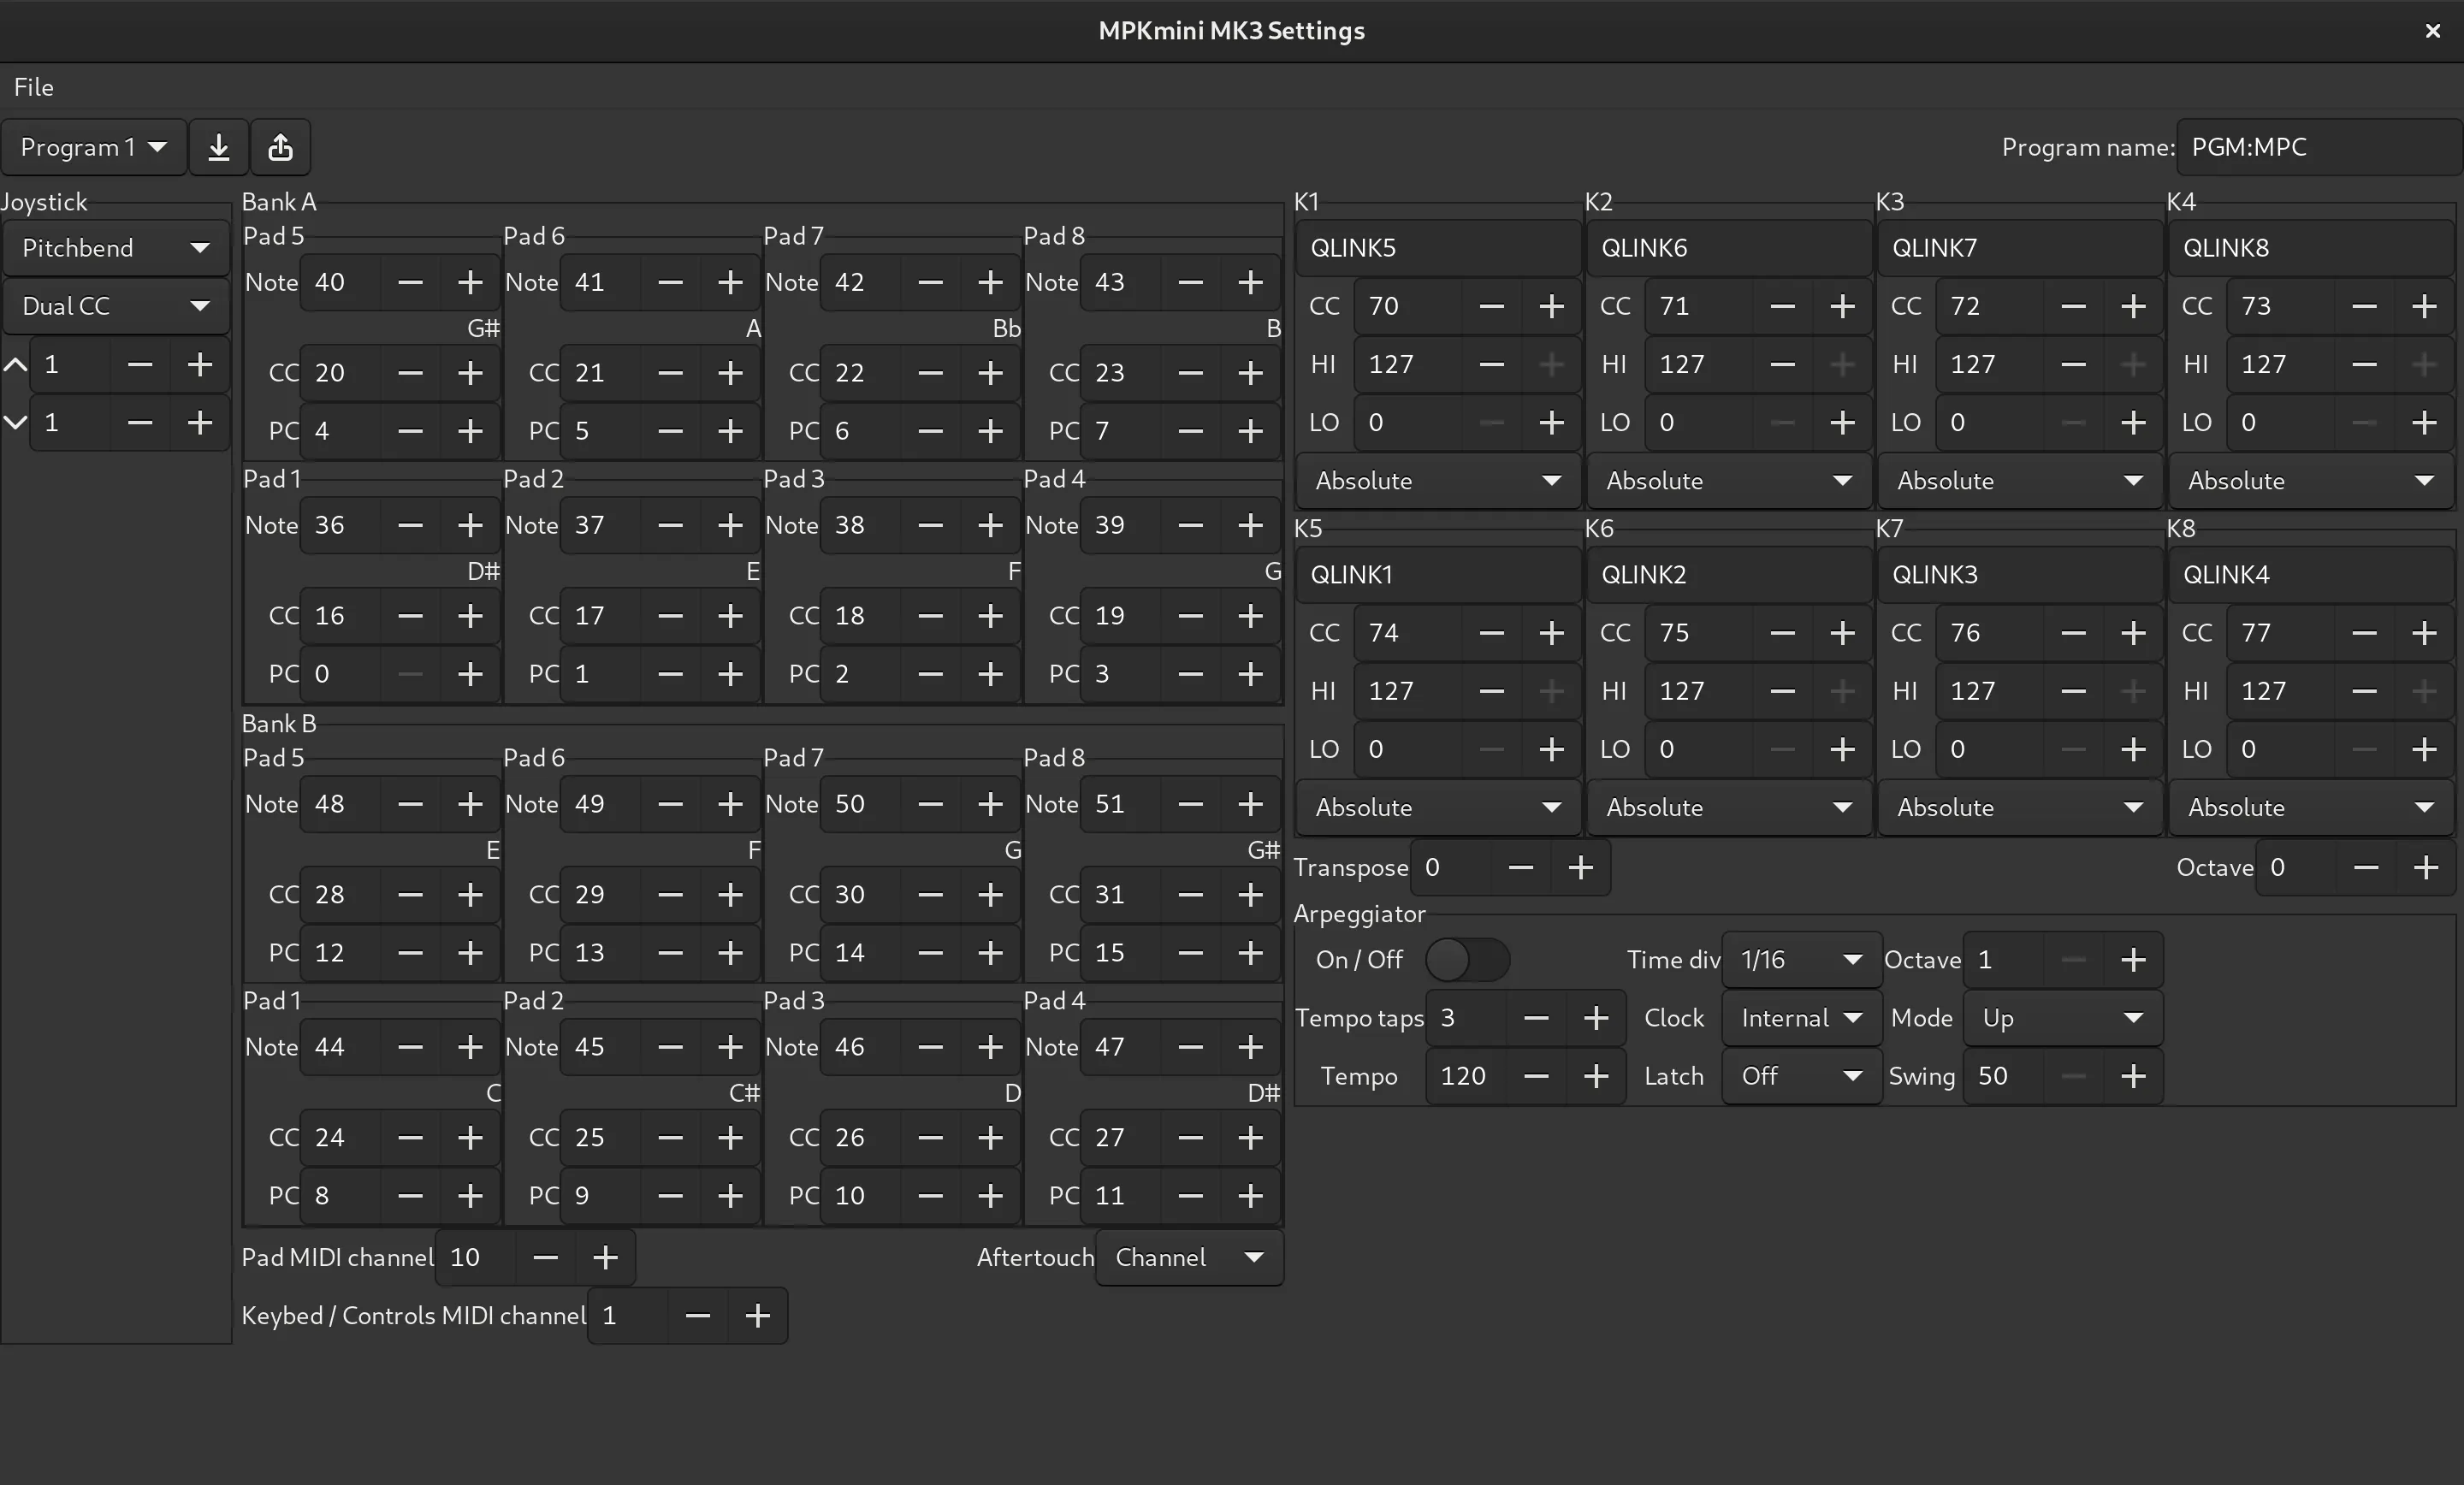The image size is (2464, 1485).
Task: Decrease keyboard Octave value next to Transpose
Action: pos(2366,867)
